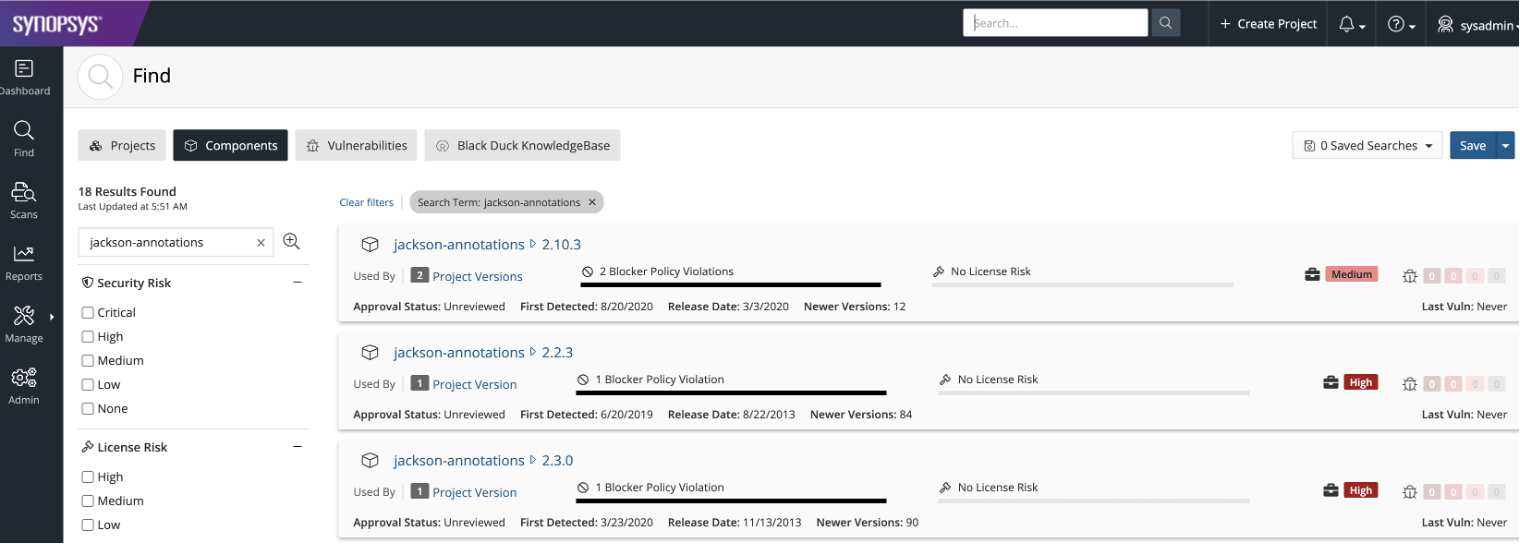Open the help question mark menu
Viewport: 1520px width, 544px height.
(x=1400, y=24)
